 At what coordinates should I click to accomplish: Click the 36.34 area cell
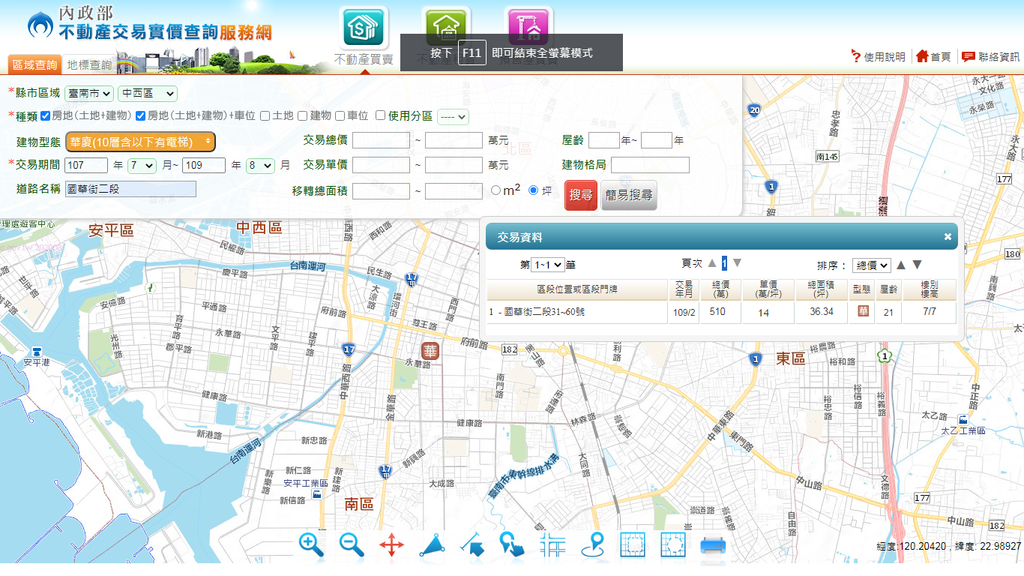pos(822,312)
